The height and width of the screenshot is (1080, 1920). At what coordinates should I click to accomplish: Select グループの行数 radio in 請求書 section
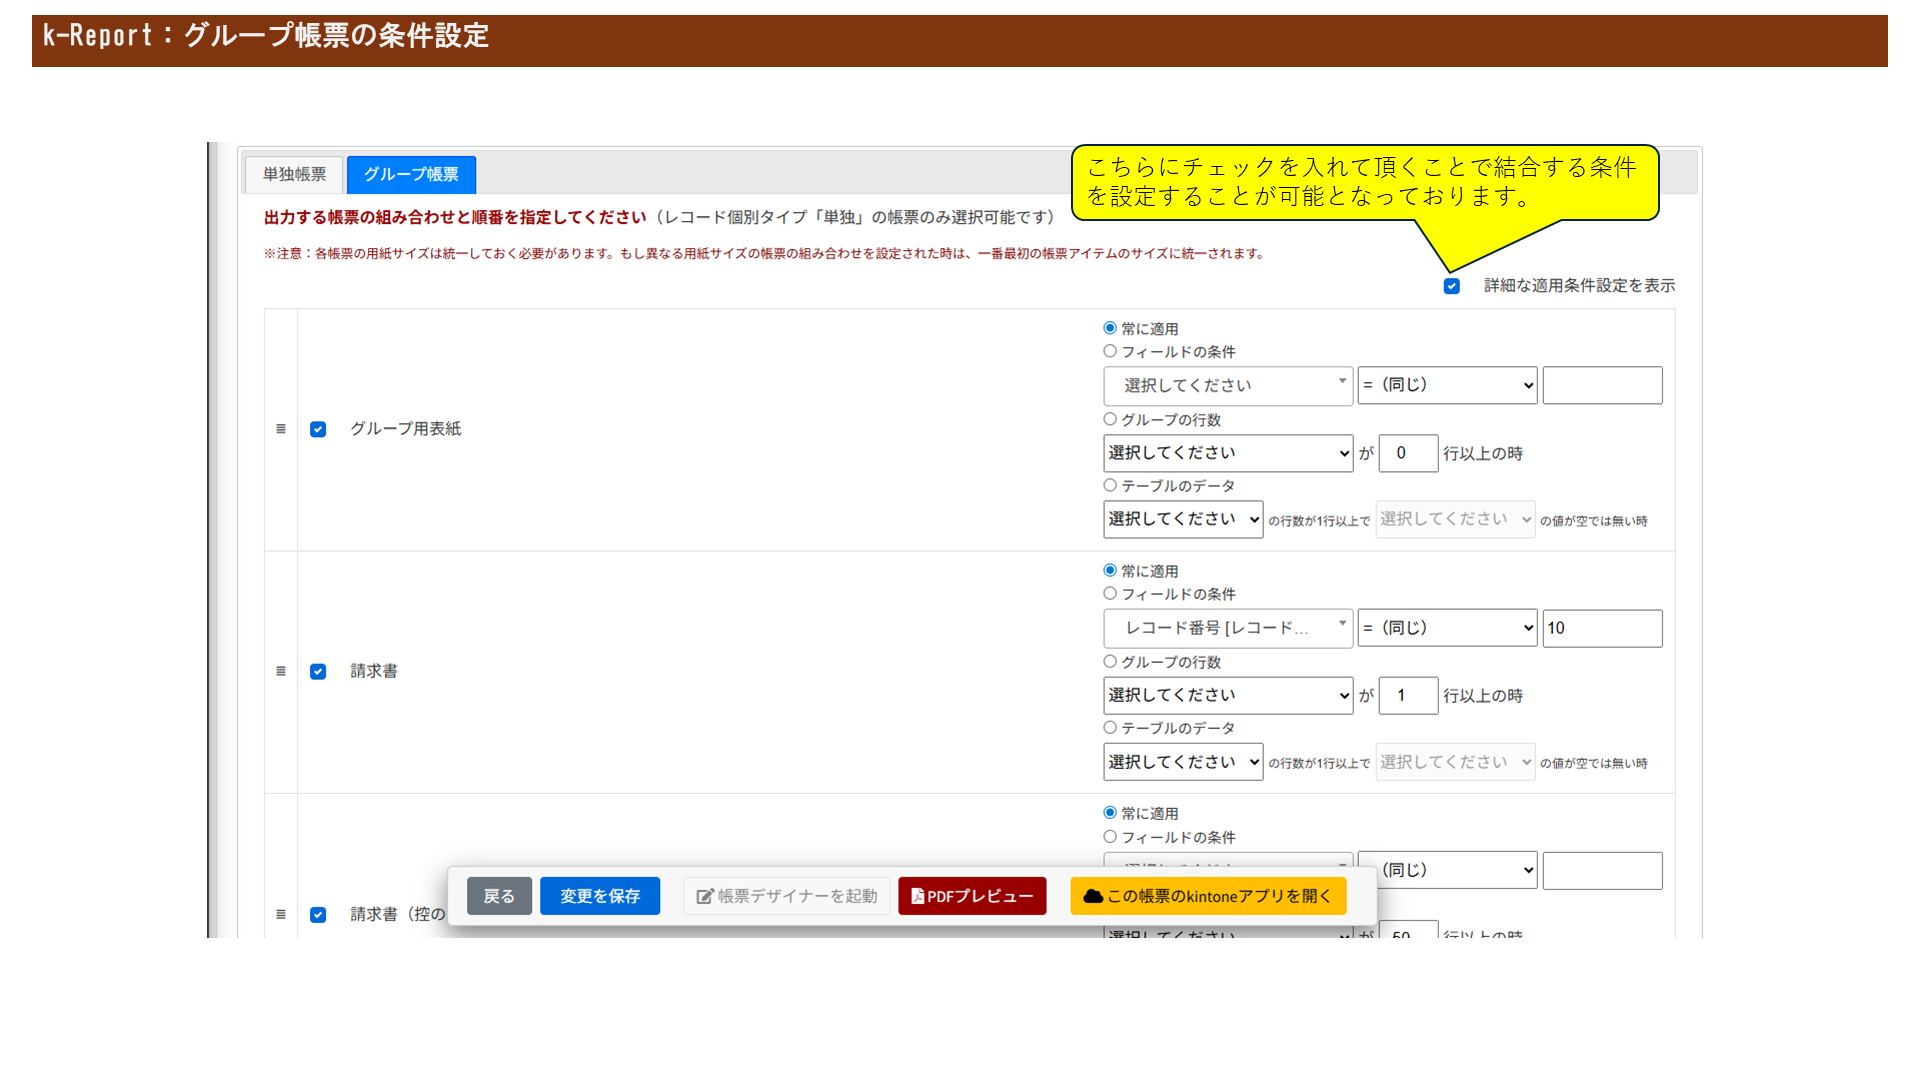(x=1110, y=661)
